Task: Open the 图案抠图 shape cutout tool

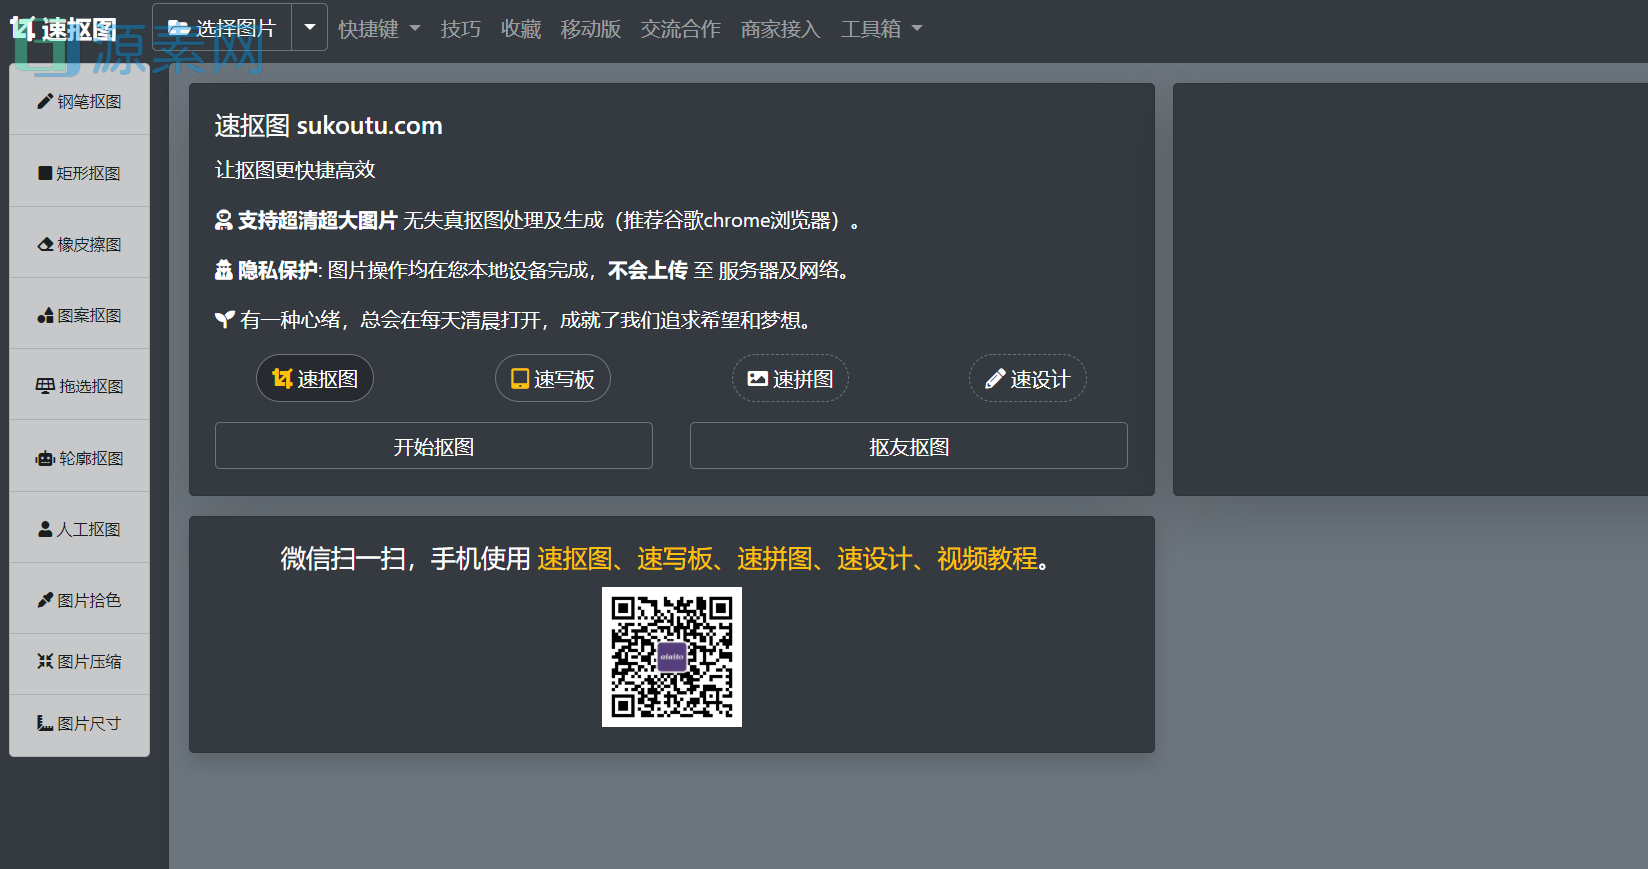Action: coord(79,315)
